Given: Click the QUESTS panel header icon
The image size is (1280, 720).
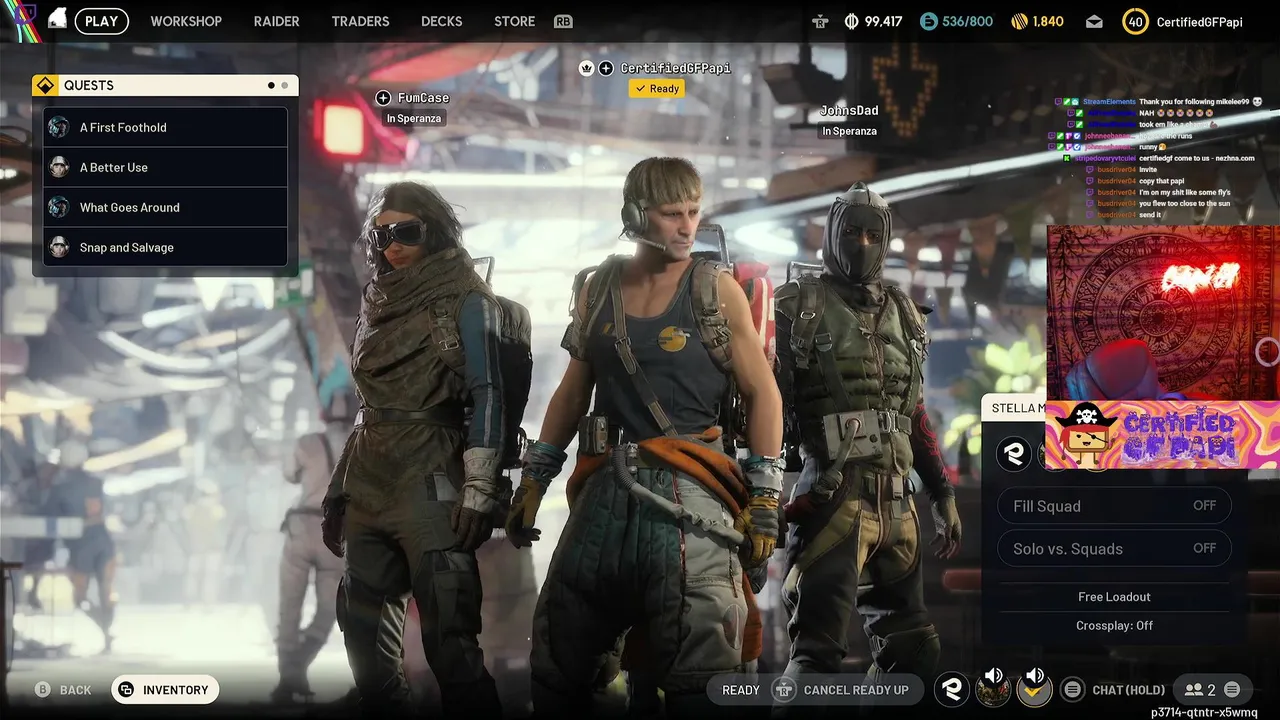Looking at the screenshot, I should pyautogui.click(x=45, y=85).
